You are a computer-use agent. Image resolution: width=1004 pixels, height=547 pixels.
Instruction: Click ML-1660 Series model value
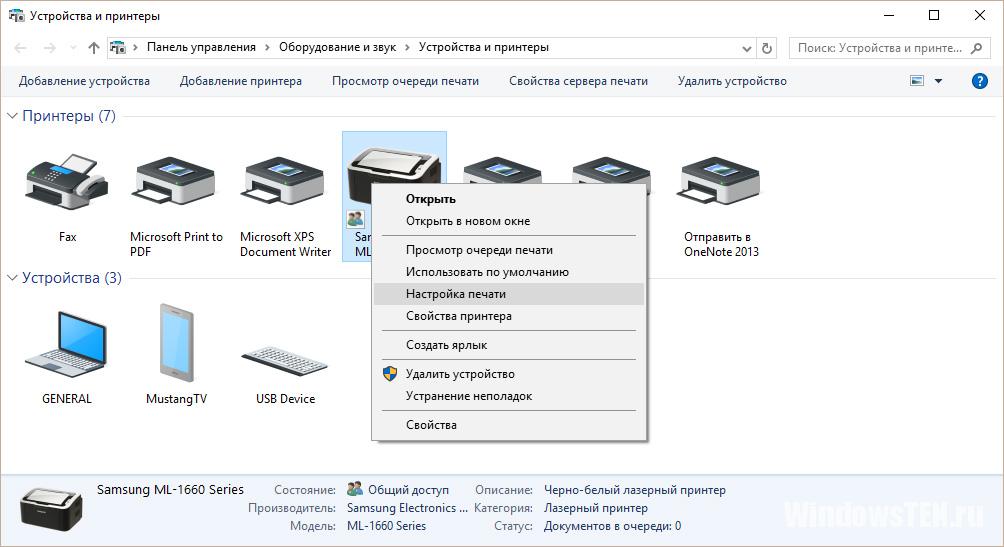[x=386, y=526]
